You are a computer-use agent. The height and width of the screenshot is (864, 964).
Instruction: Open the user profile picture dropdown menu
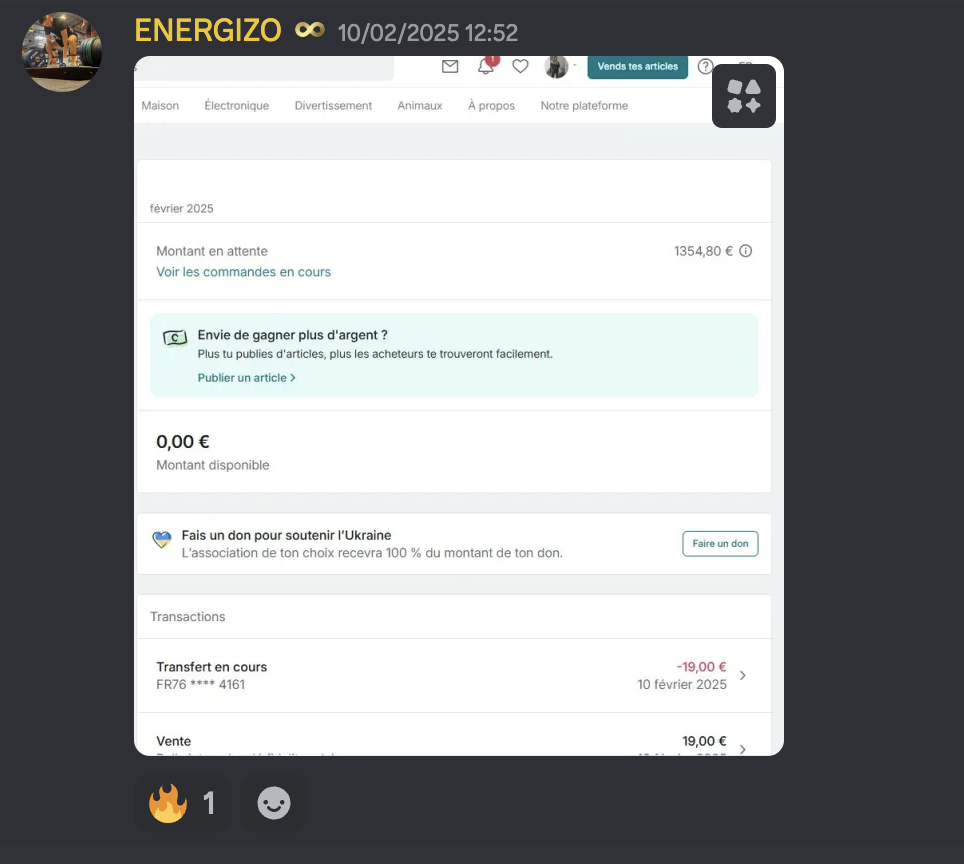[x=558, y=67]
